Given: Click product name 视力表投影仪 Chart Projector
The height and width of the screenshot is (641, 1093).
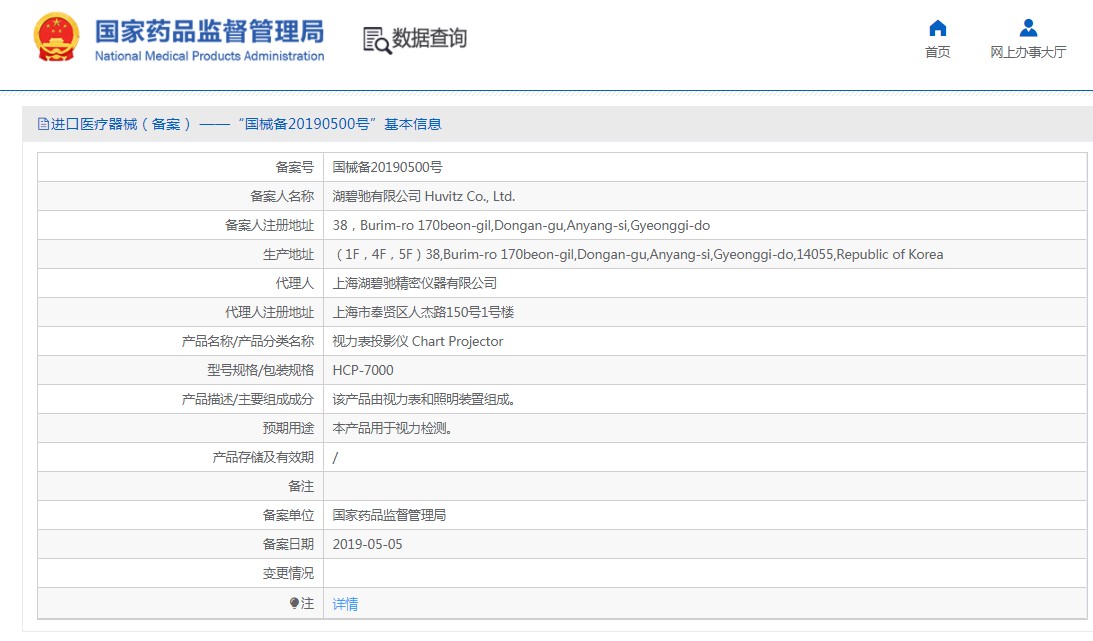Looking at the screenshot, I should click(418, 341).
